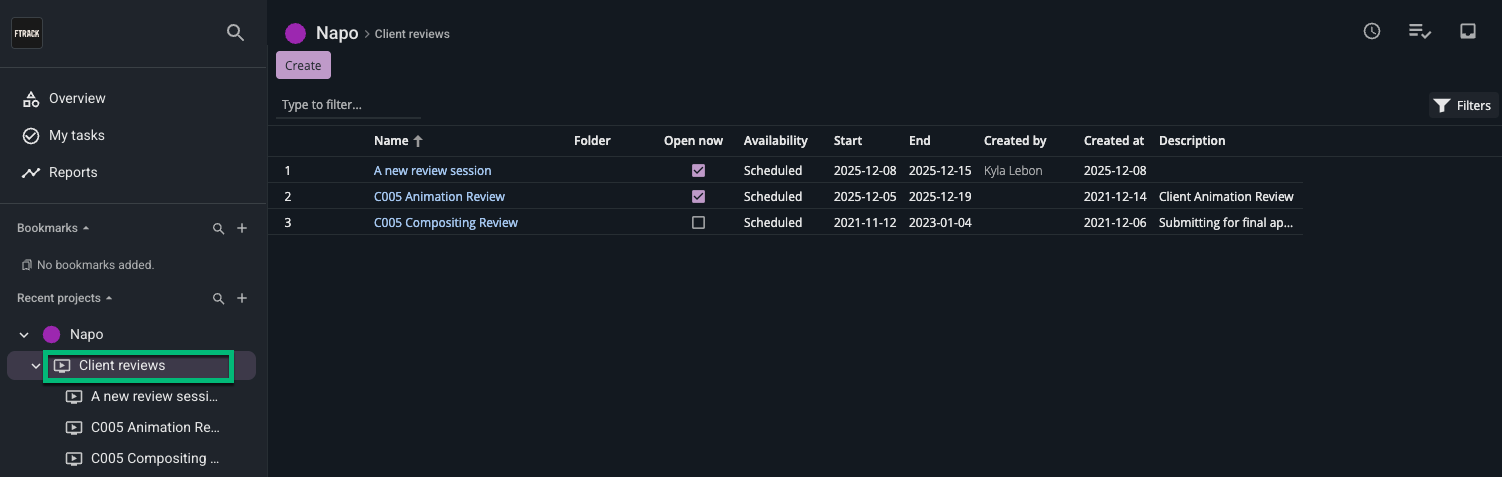Image resolution: width=1502 pixels, height=477 pixels.
Task: Click the purple Napo project color circle
Action: coord(295,33)
